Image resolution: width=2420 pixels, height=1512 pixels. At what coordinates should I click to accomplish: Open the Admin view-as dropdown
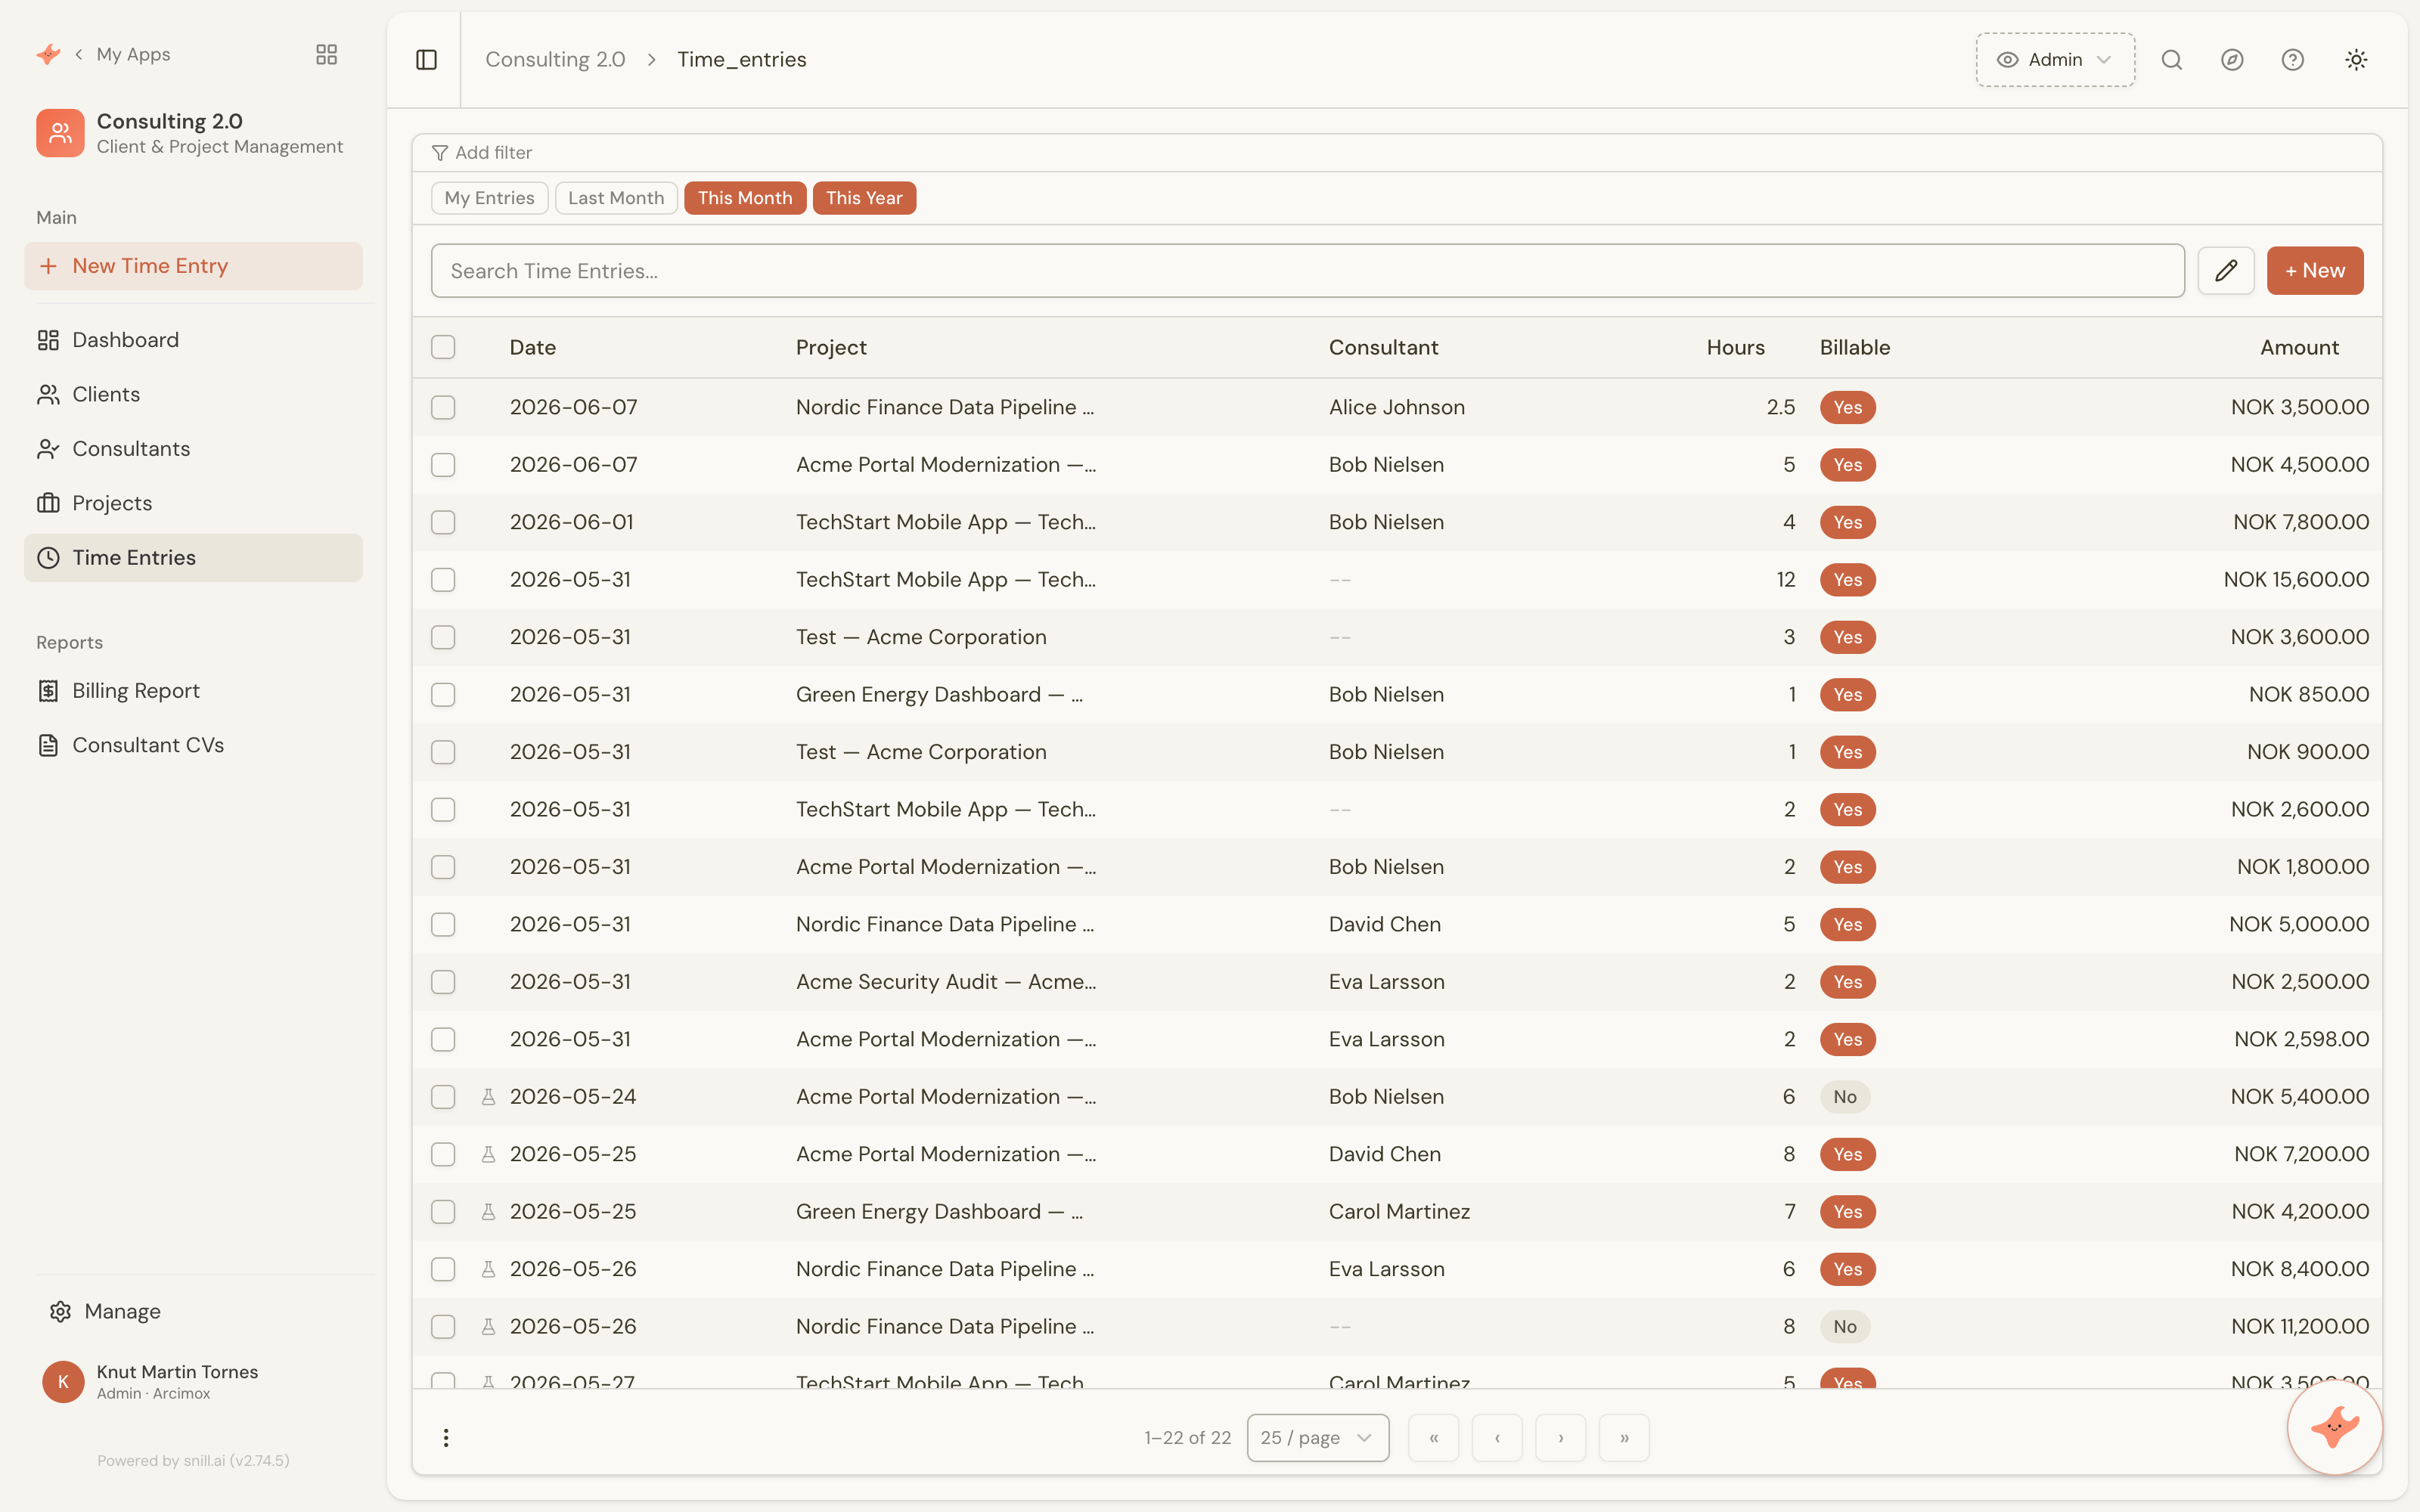point(2055,60)
